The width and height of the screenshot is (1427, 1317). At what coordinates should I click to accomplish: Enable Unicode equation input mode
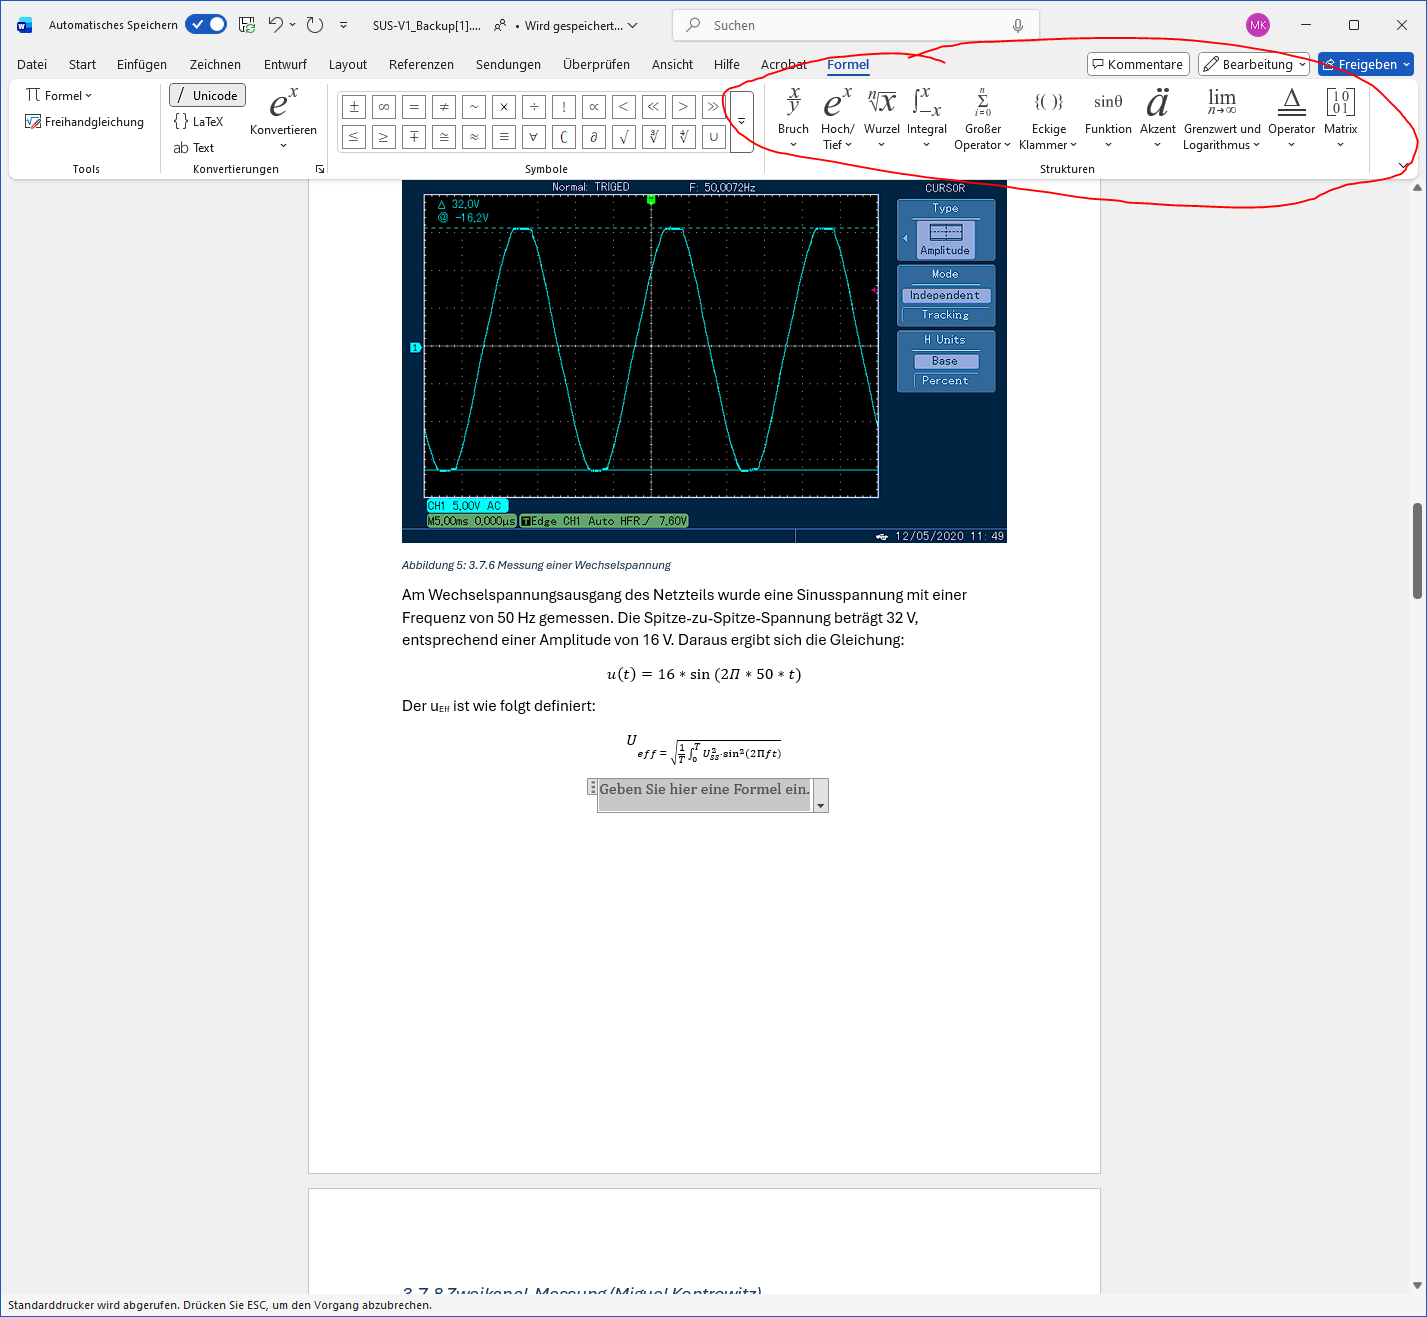click(x=207, y=95)
